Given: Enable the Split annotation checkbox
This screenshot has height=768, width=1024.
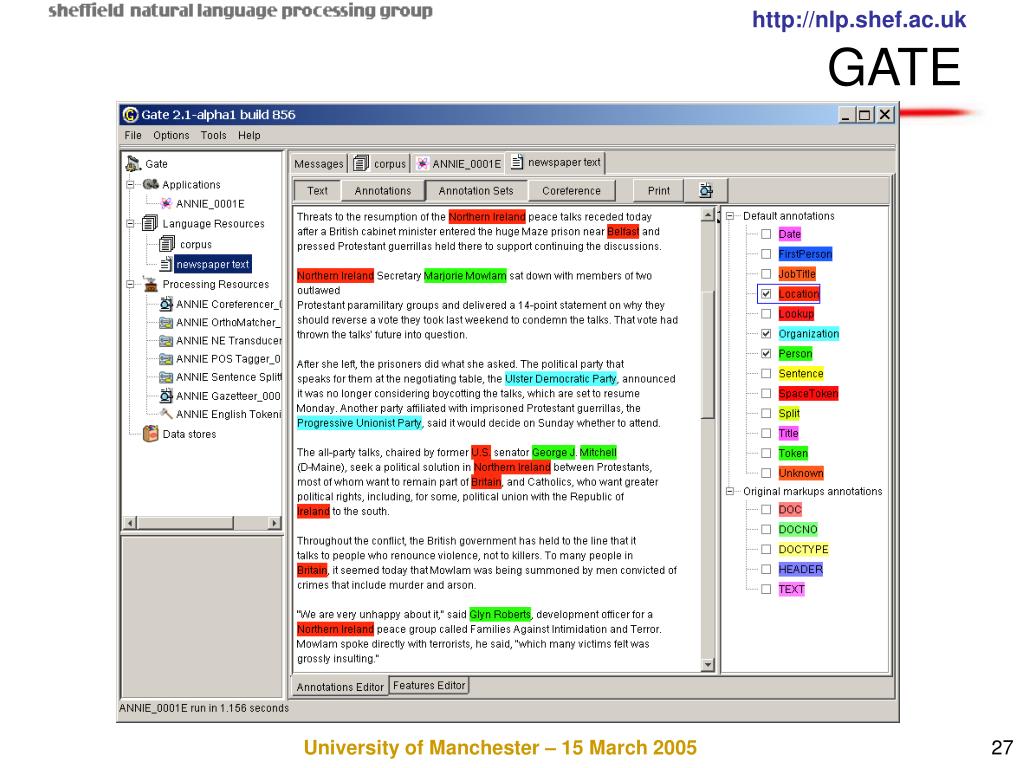Looking at the screenshot, I should (x=766, y=413).
